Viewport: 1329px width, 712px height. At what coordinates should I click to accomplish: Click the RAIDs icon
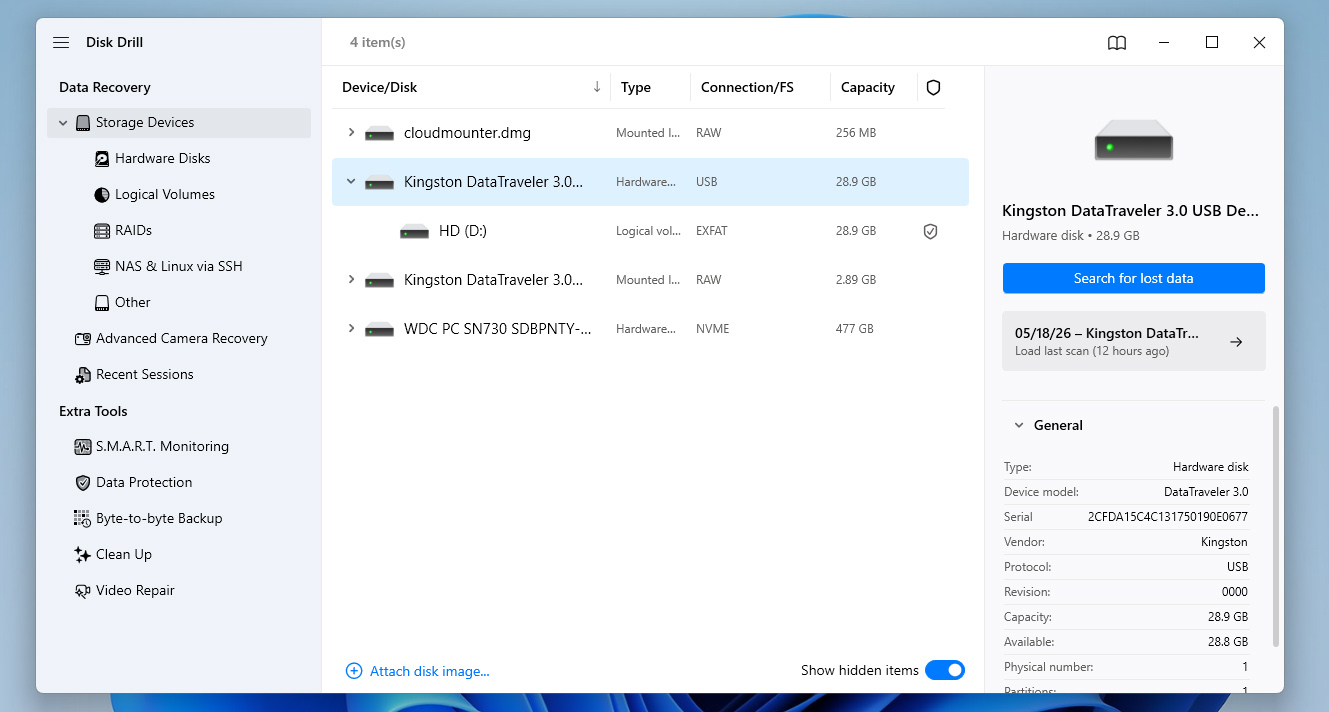point(102,231)
